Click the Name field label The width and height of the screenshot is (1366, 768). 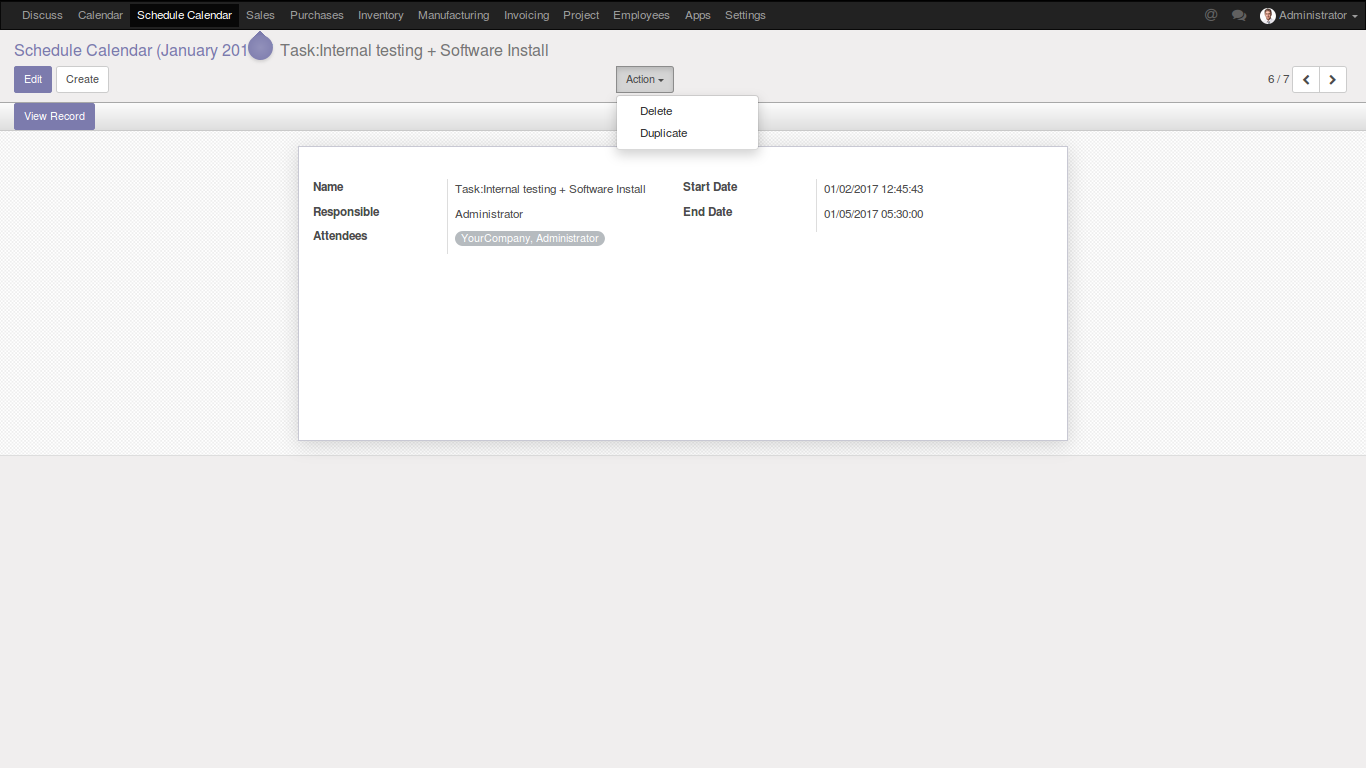(x=328, y=187)
